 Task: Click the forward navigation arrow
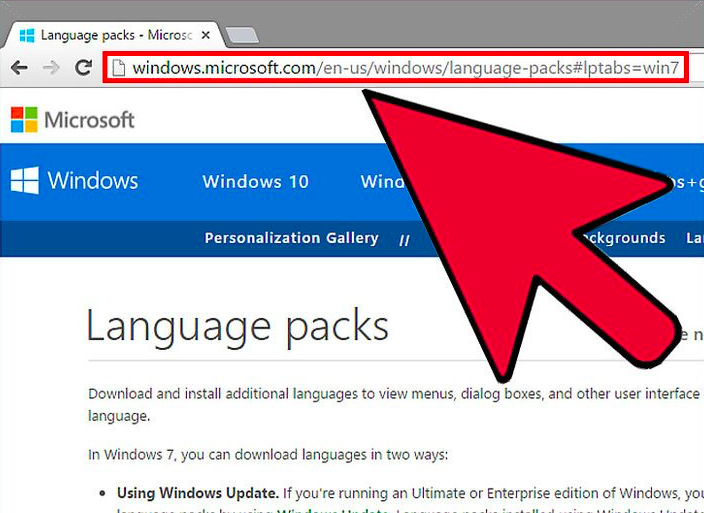pyautogui.click(x=51, y=68)
